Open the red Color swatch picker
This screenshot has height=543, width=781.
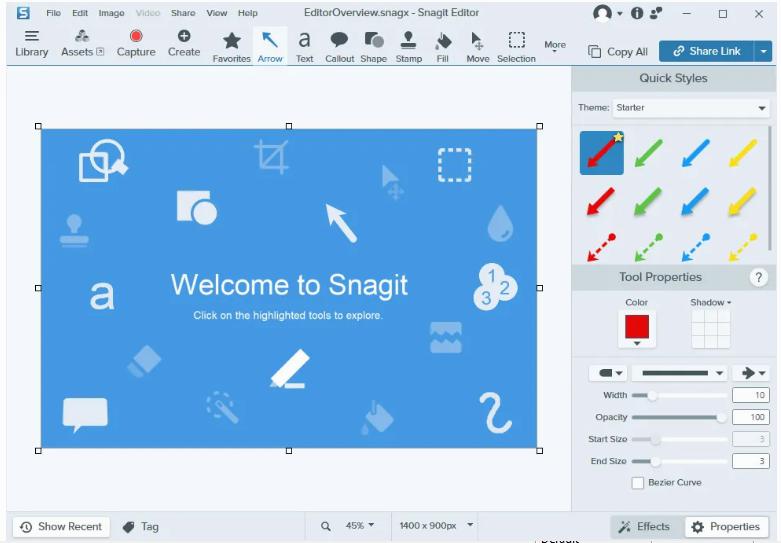point(637,329)
